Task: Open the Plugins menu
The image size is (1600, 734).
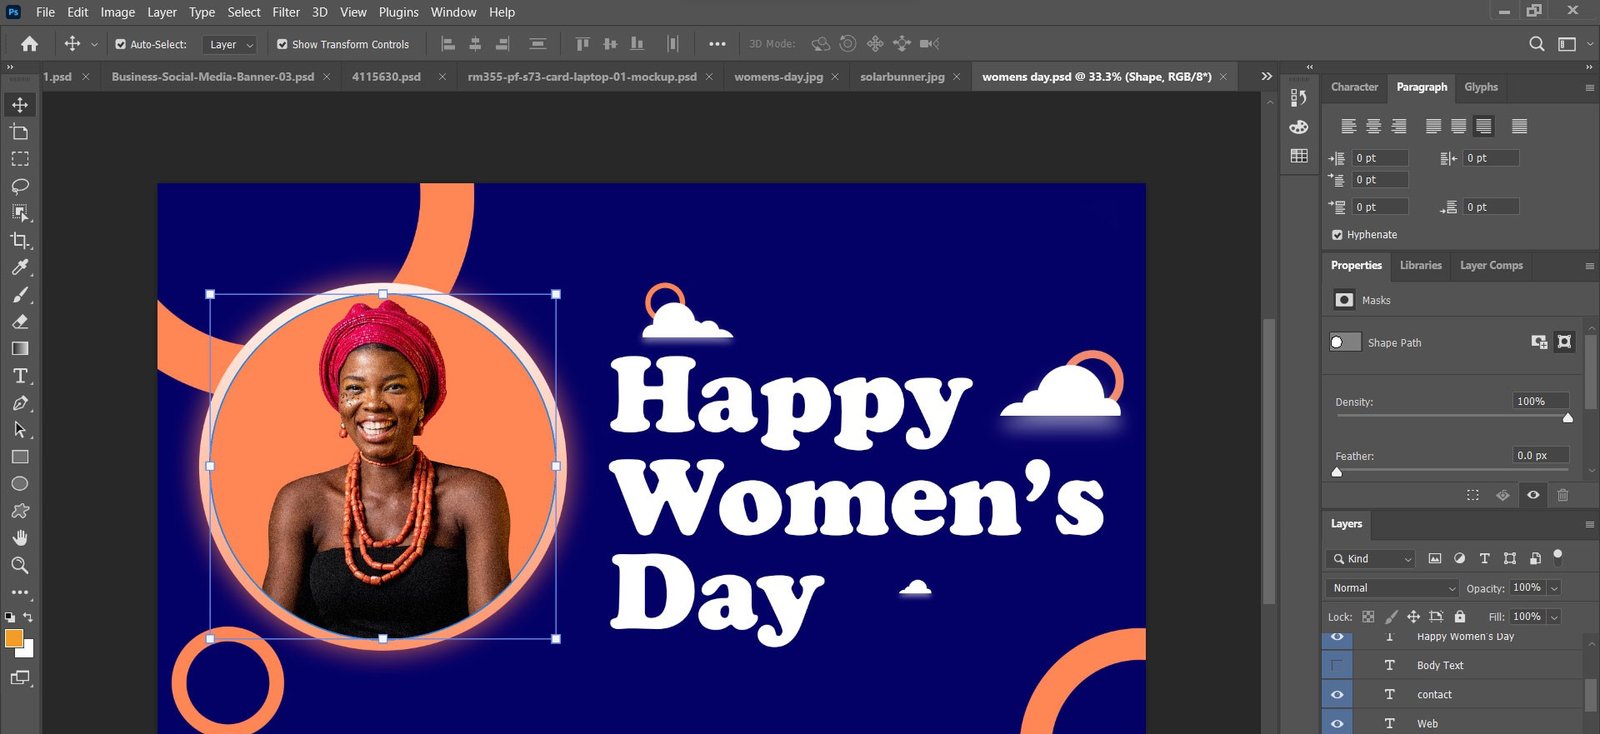Action: point(398,12)
